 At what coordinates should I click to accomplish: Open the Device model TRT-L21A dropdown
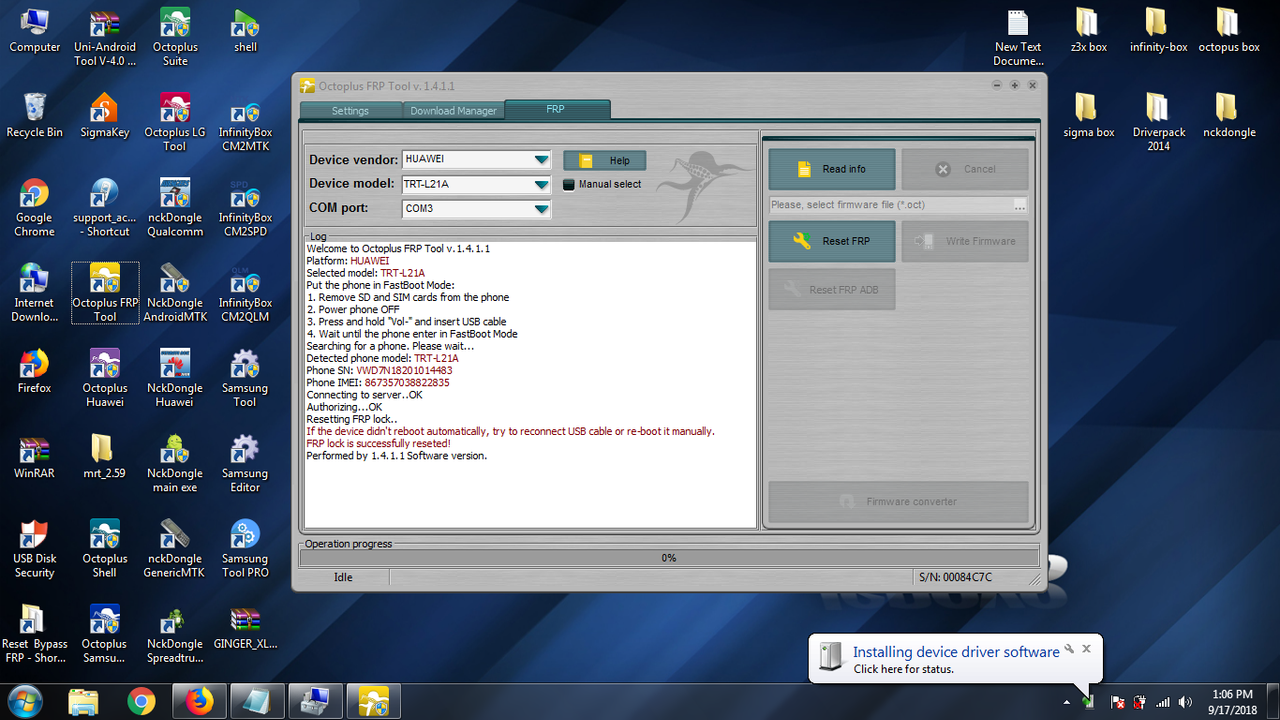(x=541, y=184)
